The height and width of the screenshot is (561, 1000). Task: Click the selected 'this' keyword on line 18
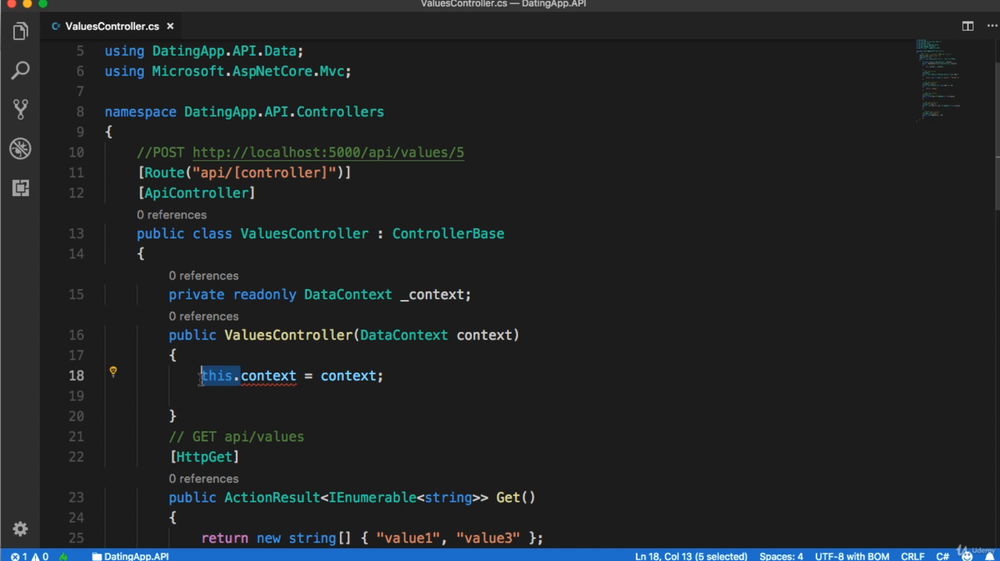pos(217,376)
